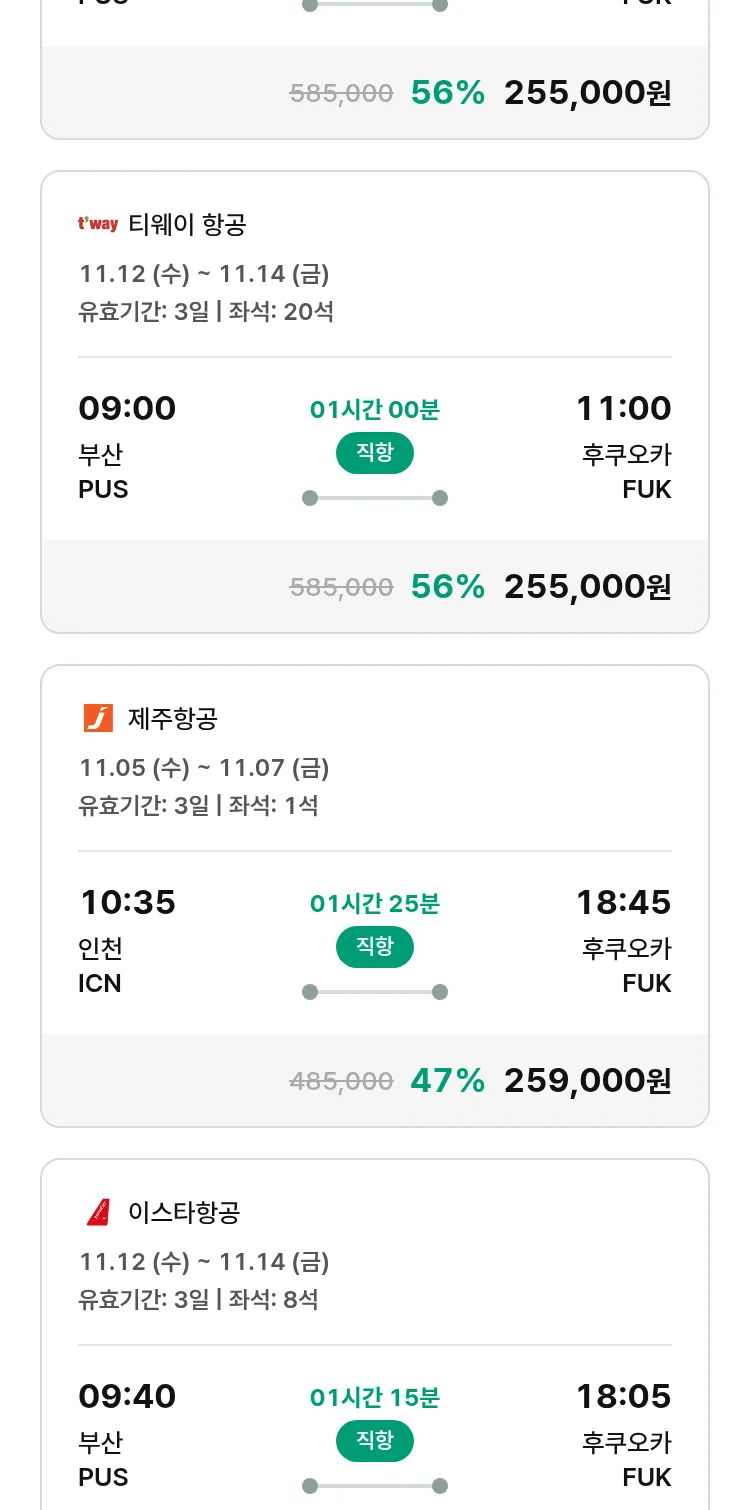Select the 직항 badge on Eastar Jet flight

pyautogui.click(x=375, y=1441)
